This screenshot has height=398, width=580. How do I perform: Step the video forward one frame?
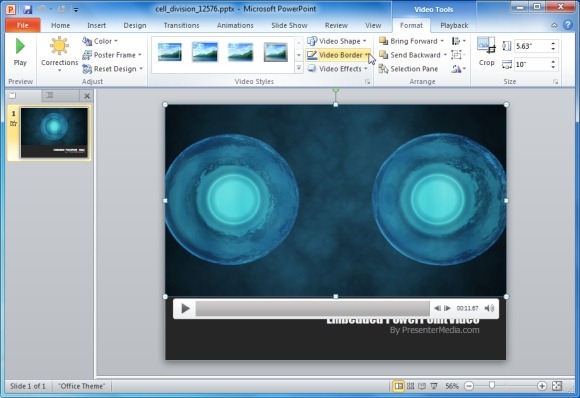447,308
